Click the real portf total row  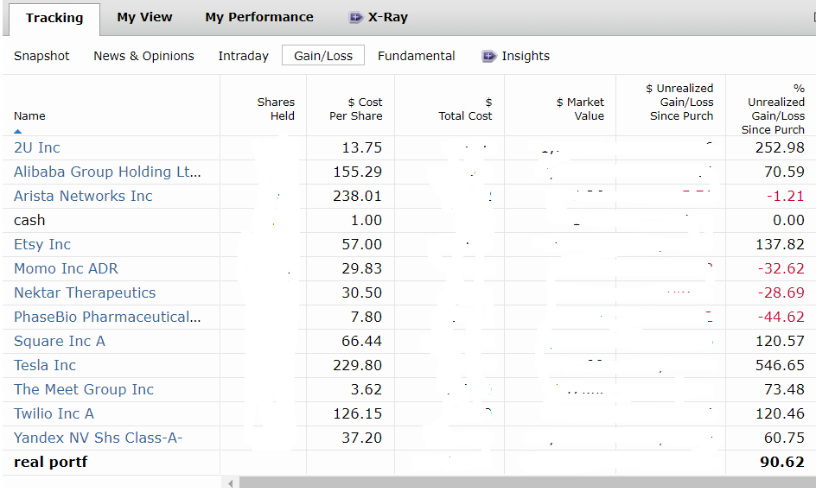coord(51,462)
